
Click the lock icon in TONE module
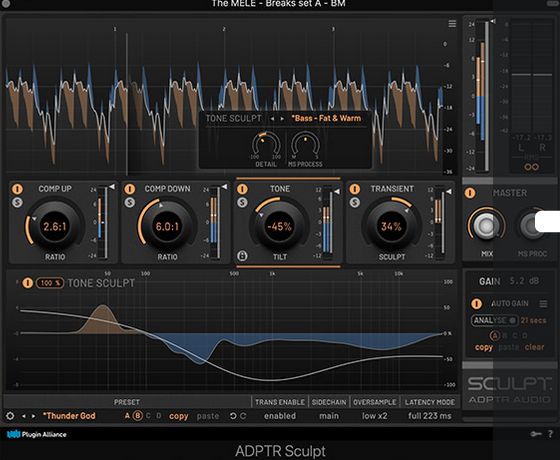(x=242, y=256)
